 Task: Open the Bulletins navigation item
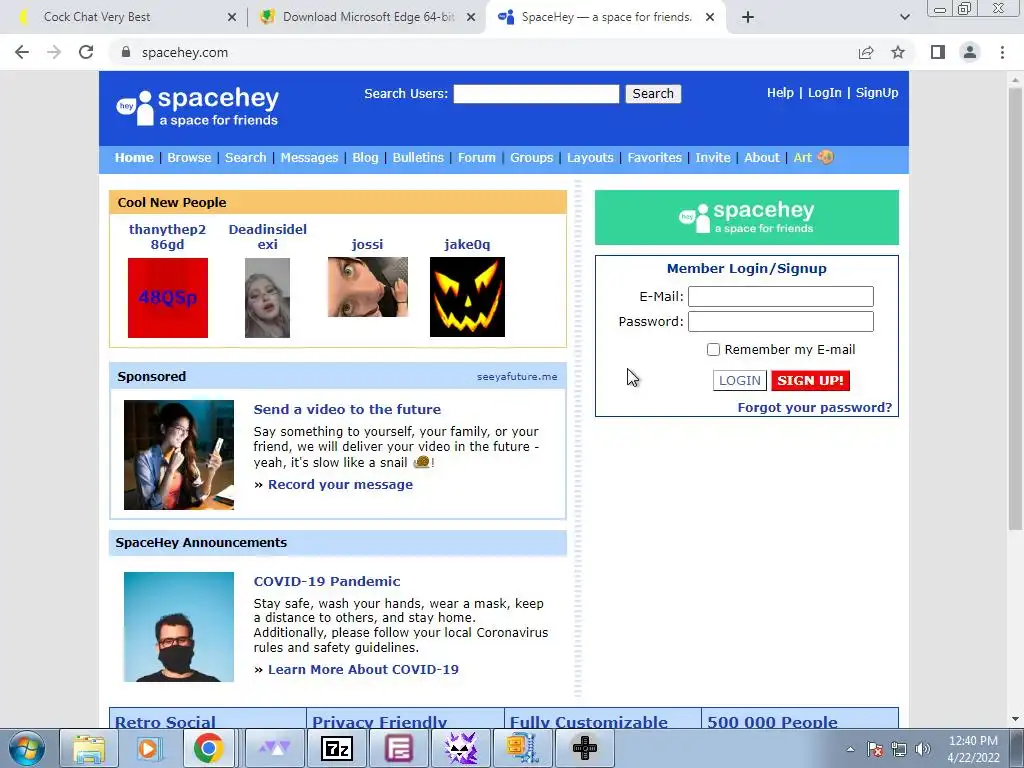(418, 157)
